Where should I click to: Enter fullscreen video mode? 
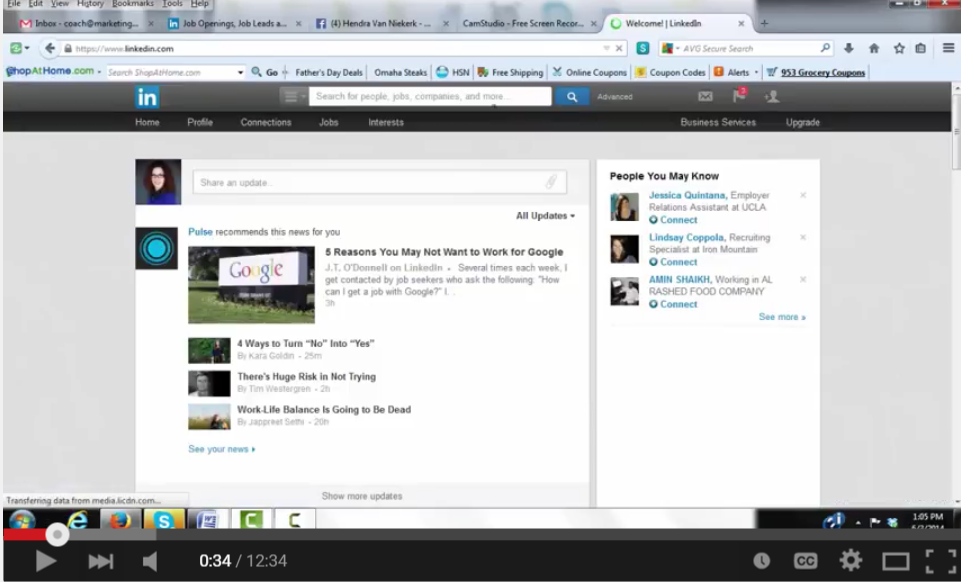[x=940, y=561]
